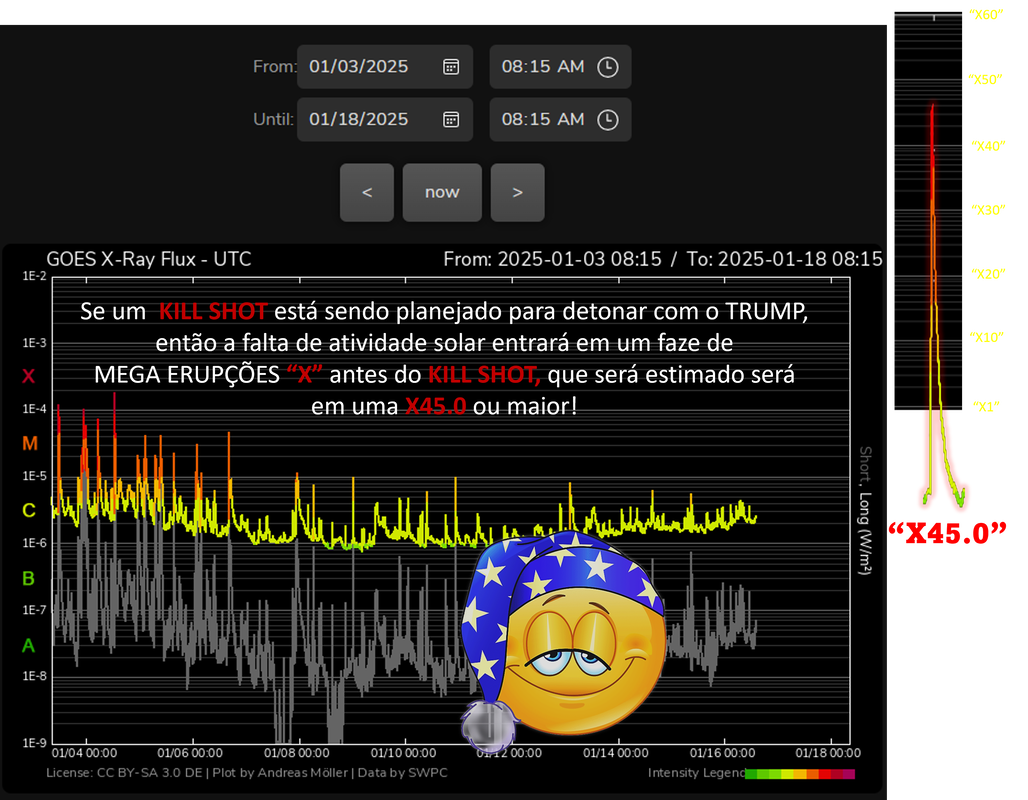Click the 'X20' label on the spike scale

coord(988,274)
